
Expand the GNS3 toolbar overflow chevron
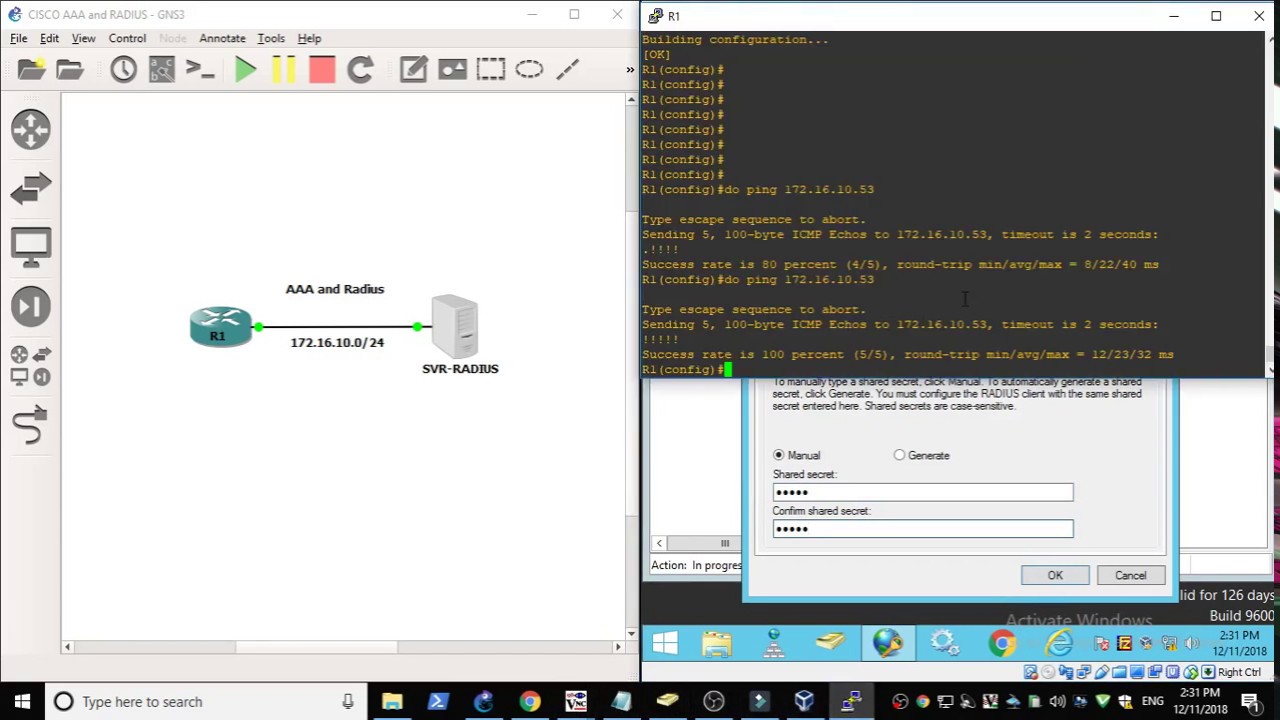(630, 69)
